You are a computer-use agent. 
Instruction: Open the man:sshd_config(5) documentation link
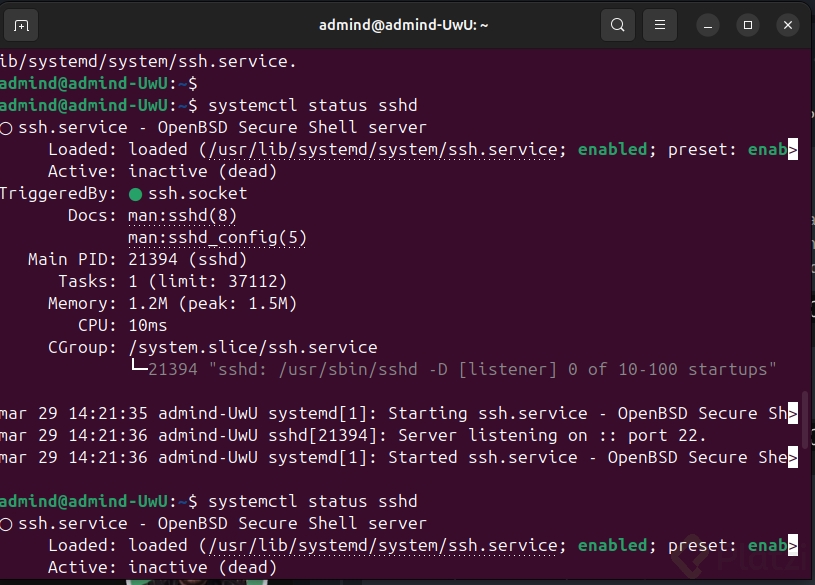coord(217,237)
